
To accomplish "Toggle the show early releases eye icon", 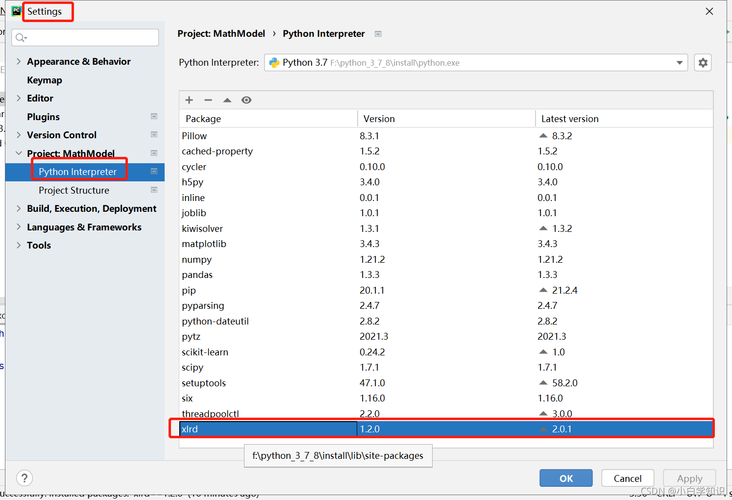I will point(246,100).
